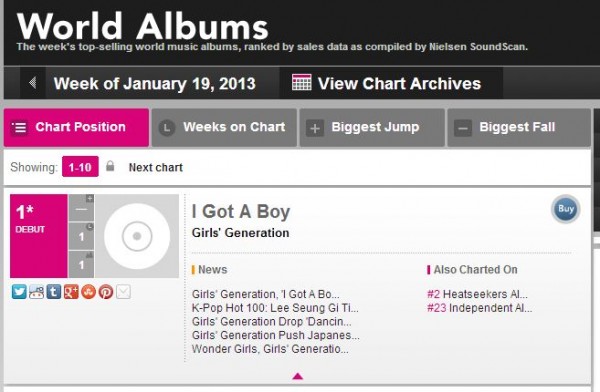600x392 pixels.
Task: Share chart entry on Twitter
Action: [19, 292]
